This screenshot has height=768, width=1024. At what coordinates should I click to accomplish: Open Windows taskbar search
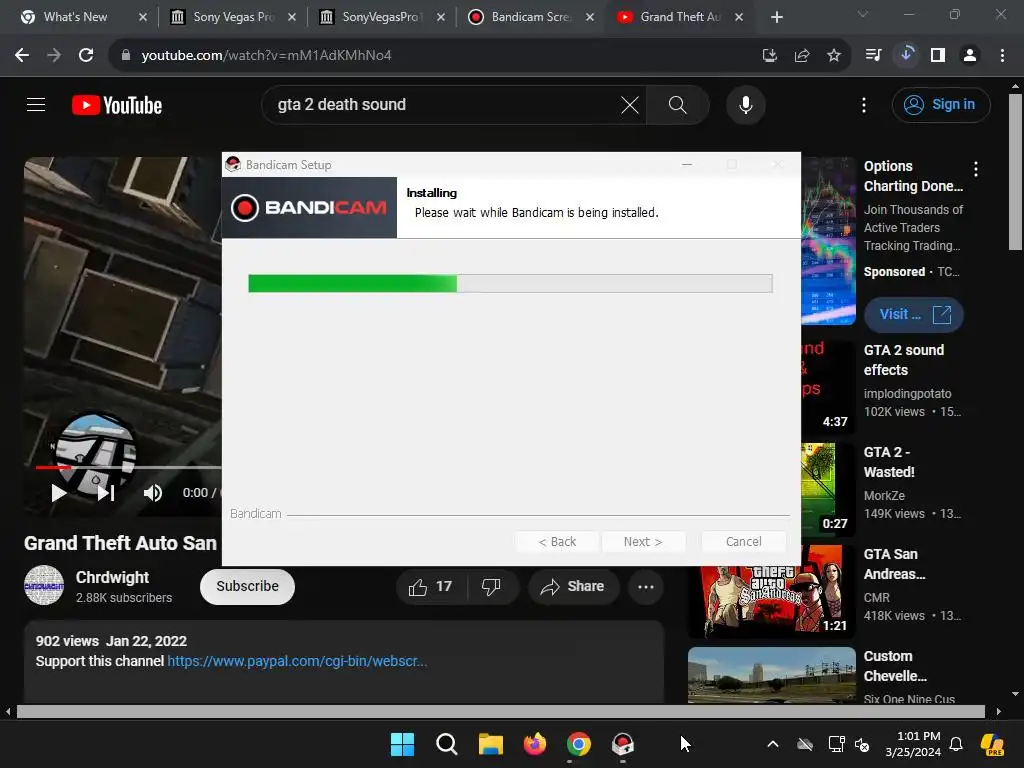pyautogui.click(x=447, y=744)
